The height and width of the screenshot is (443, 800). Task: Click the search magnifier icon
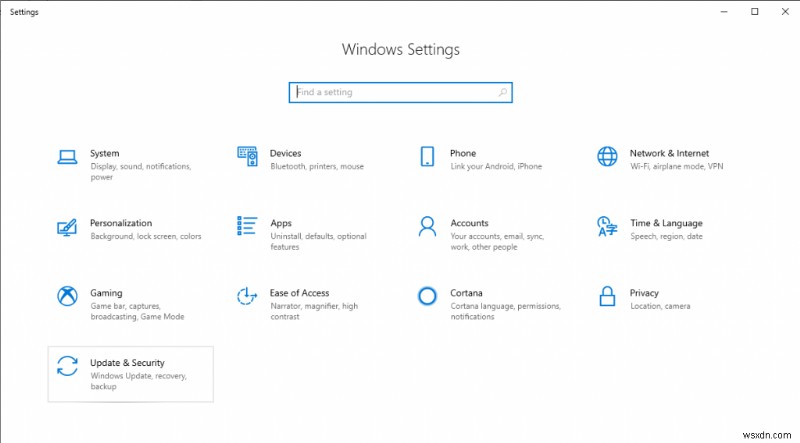point(503,92)
